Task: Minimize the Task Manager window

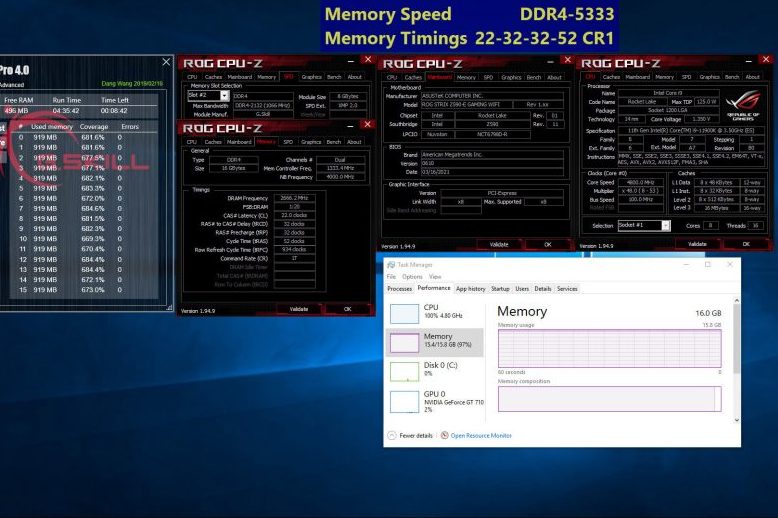Action: pos(686,264)
